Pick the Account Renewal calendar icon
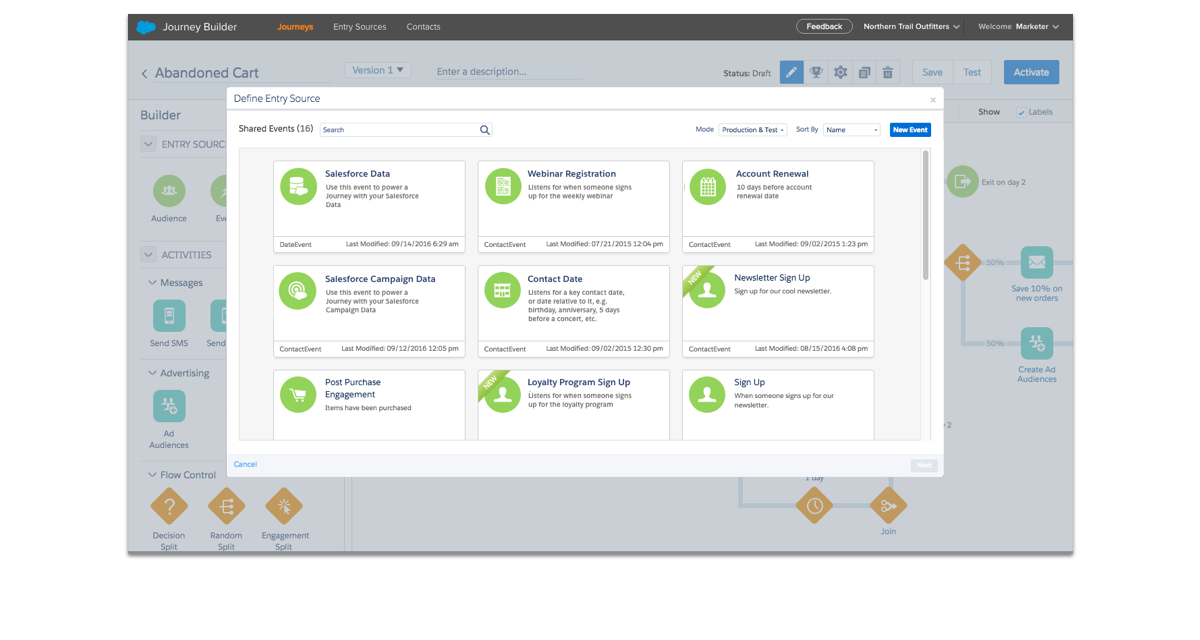This screenshot has height=640, width=1200. 708,186
